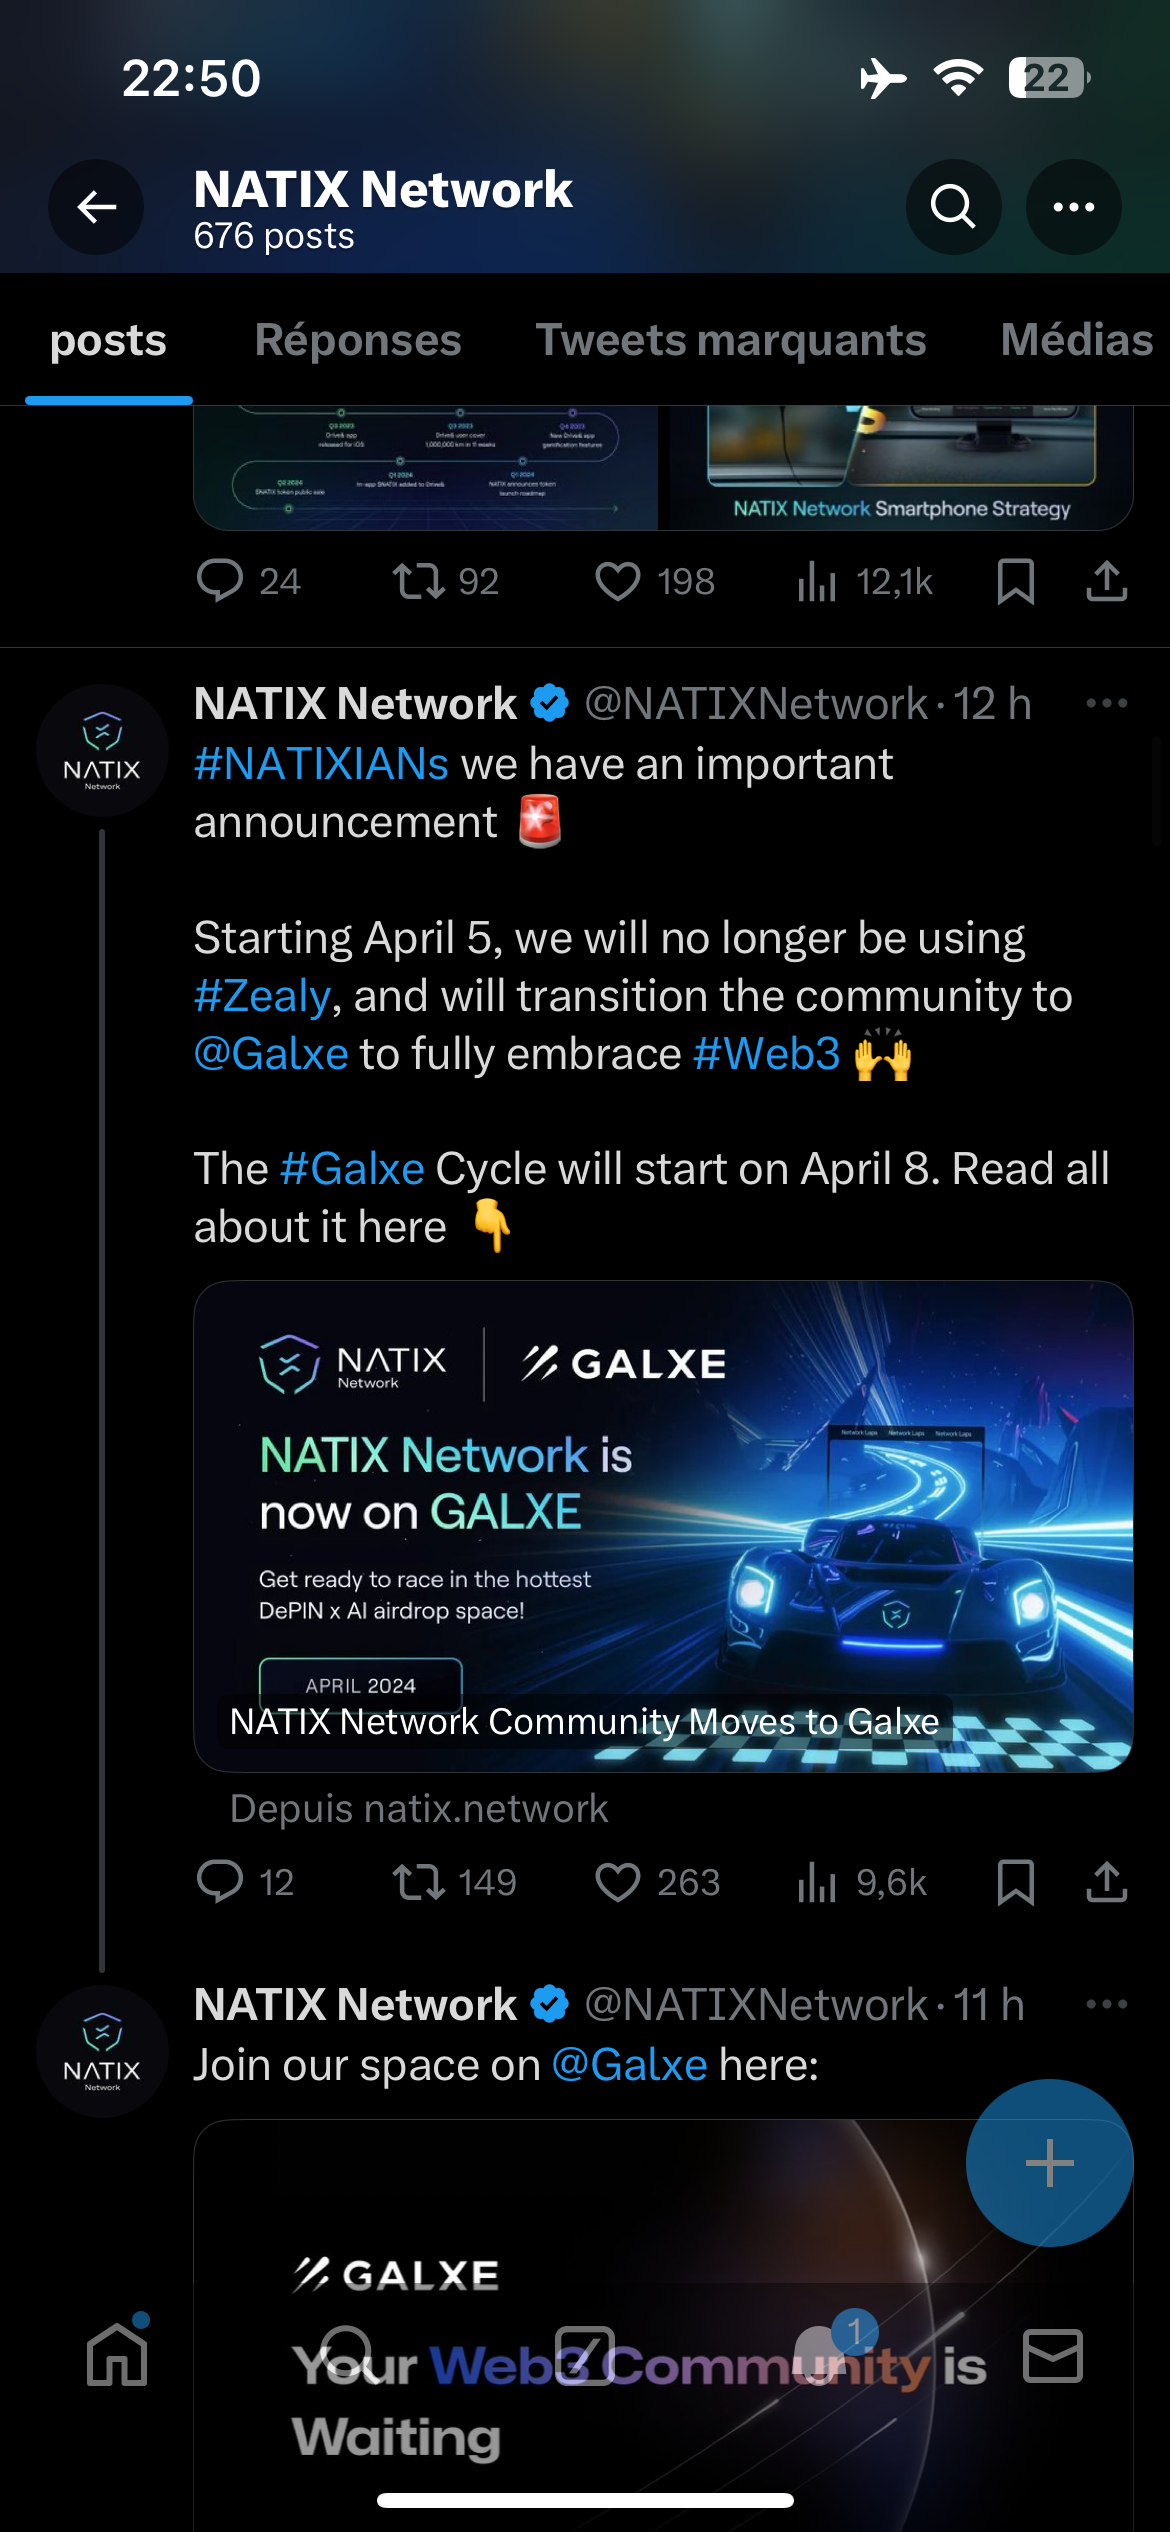Open the NATIX is now on GALXE card
The width and height of the screenshot is (1170, 2532).
[663, 1526]
